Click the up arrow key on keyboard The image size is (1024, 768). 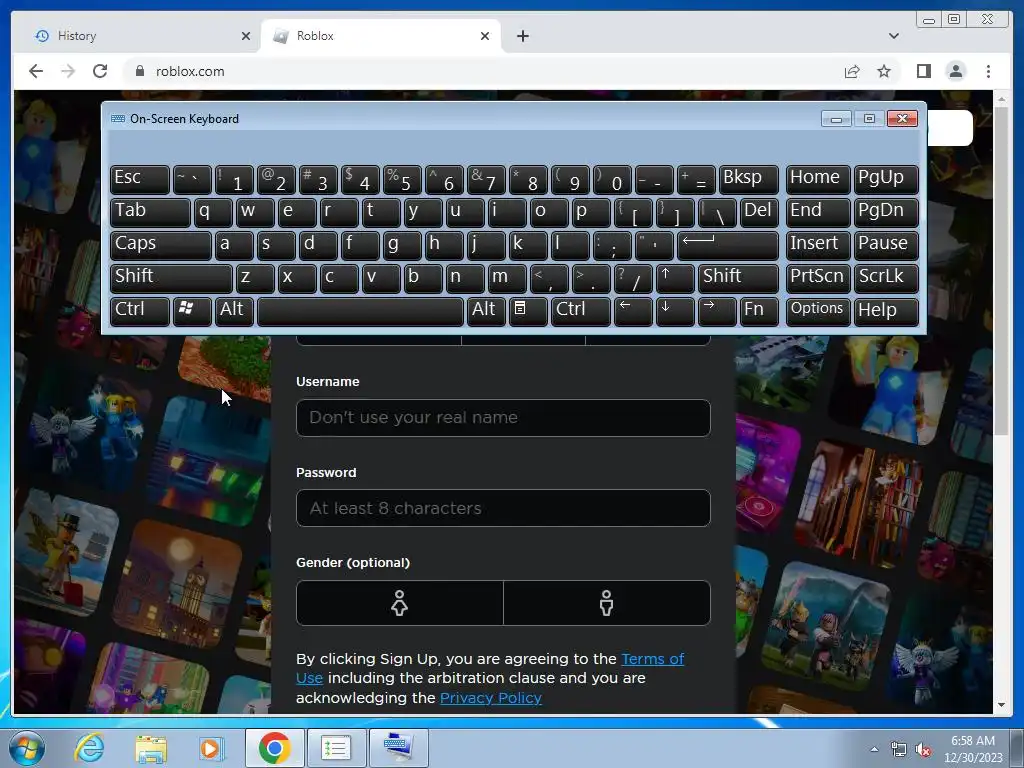(675, 278)
